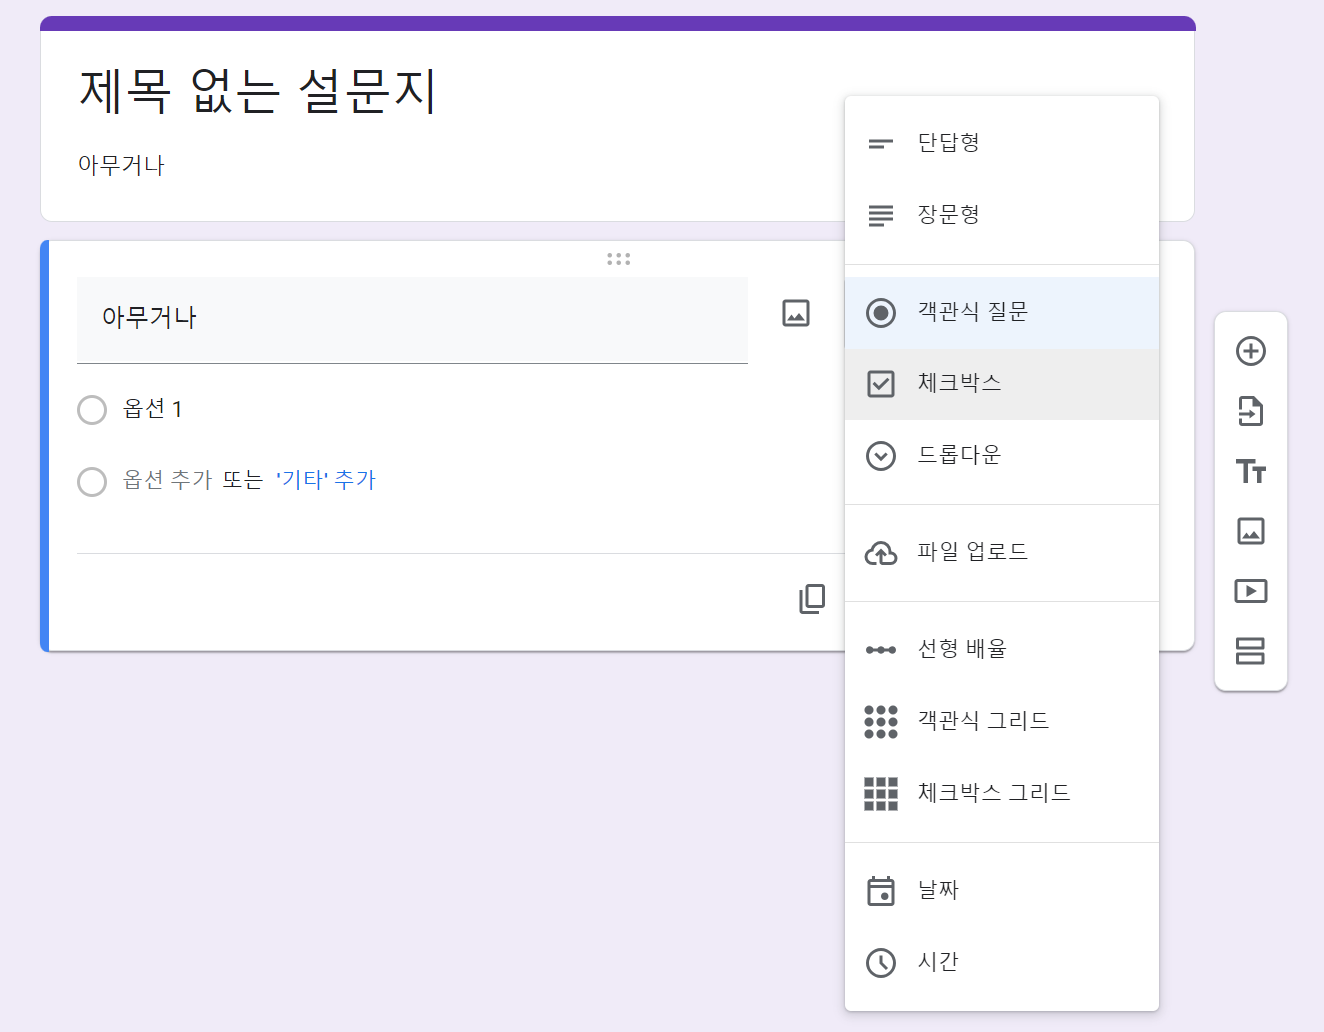Choose 장문형 question type
1324x1032 pixels.
point(1002,215)
